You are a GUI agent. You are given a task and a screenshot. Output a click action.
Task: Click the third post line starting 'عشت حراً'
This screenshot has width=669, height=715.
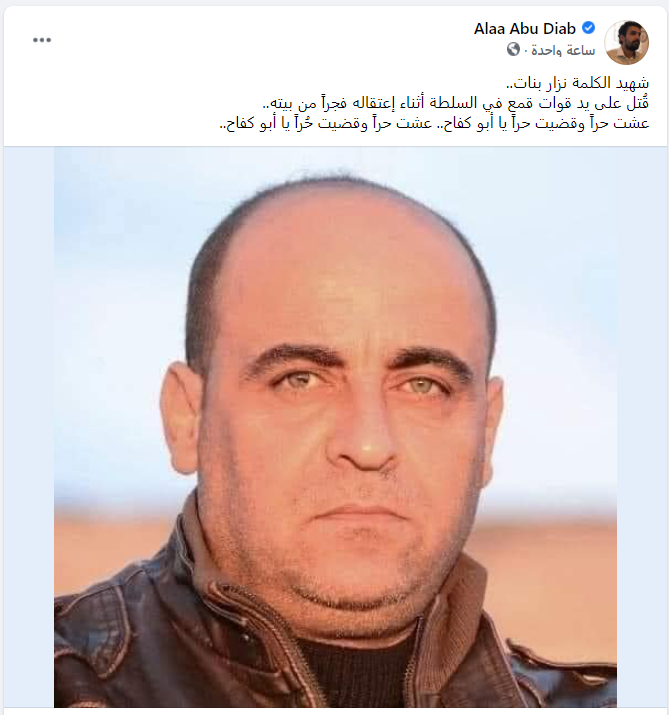tap(434, 123)
